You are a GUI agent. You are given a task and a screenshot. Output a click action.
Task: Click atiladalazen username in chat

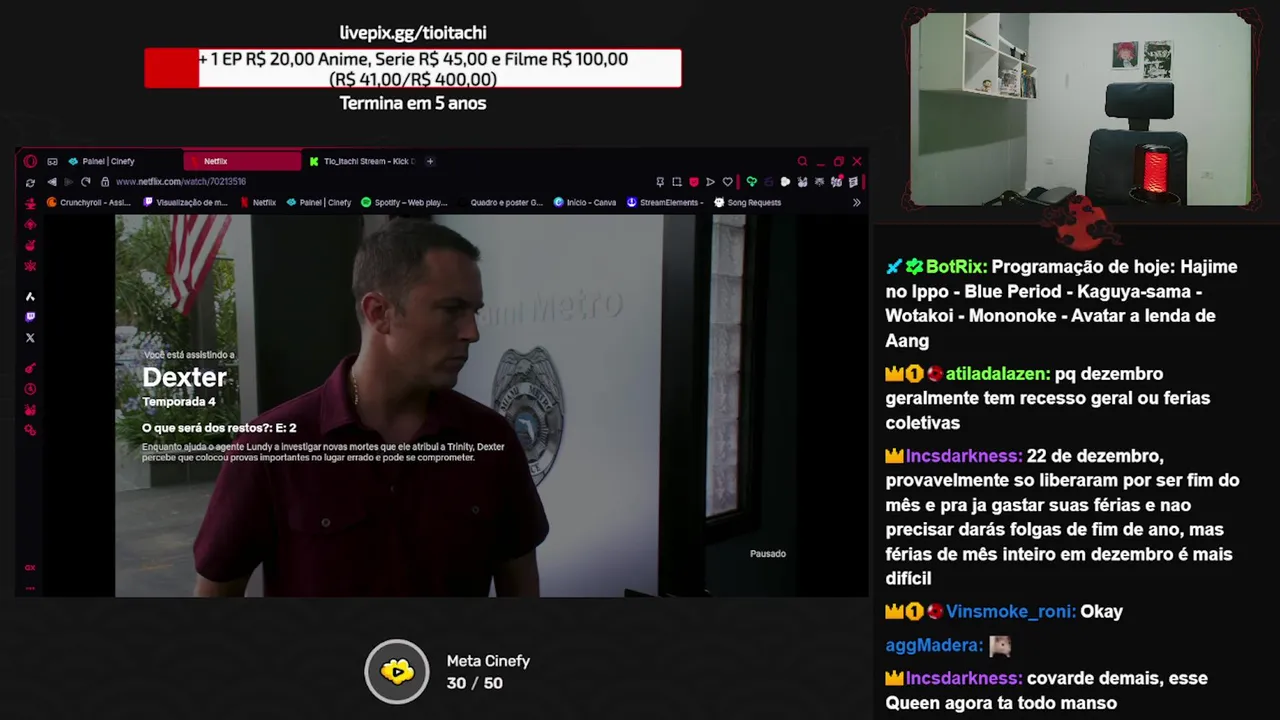pyautogui.click(x=997, y=374)
